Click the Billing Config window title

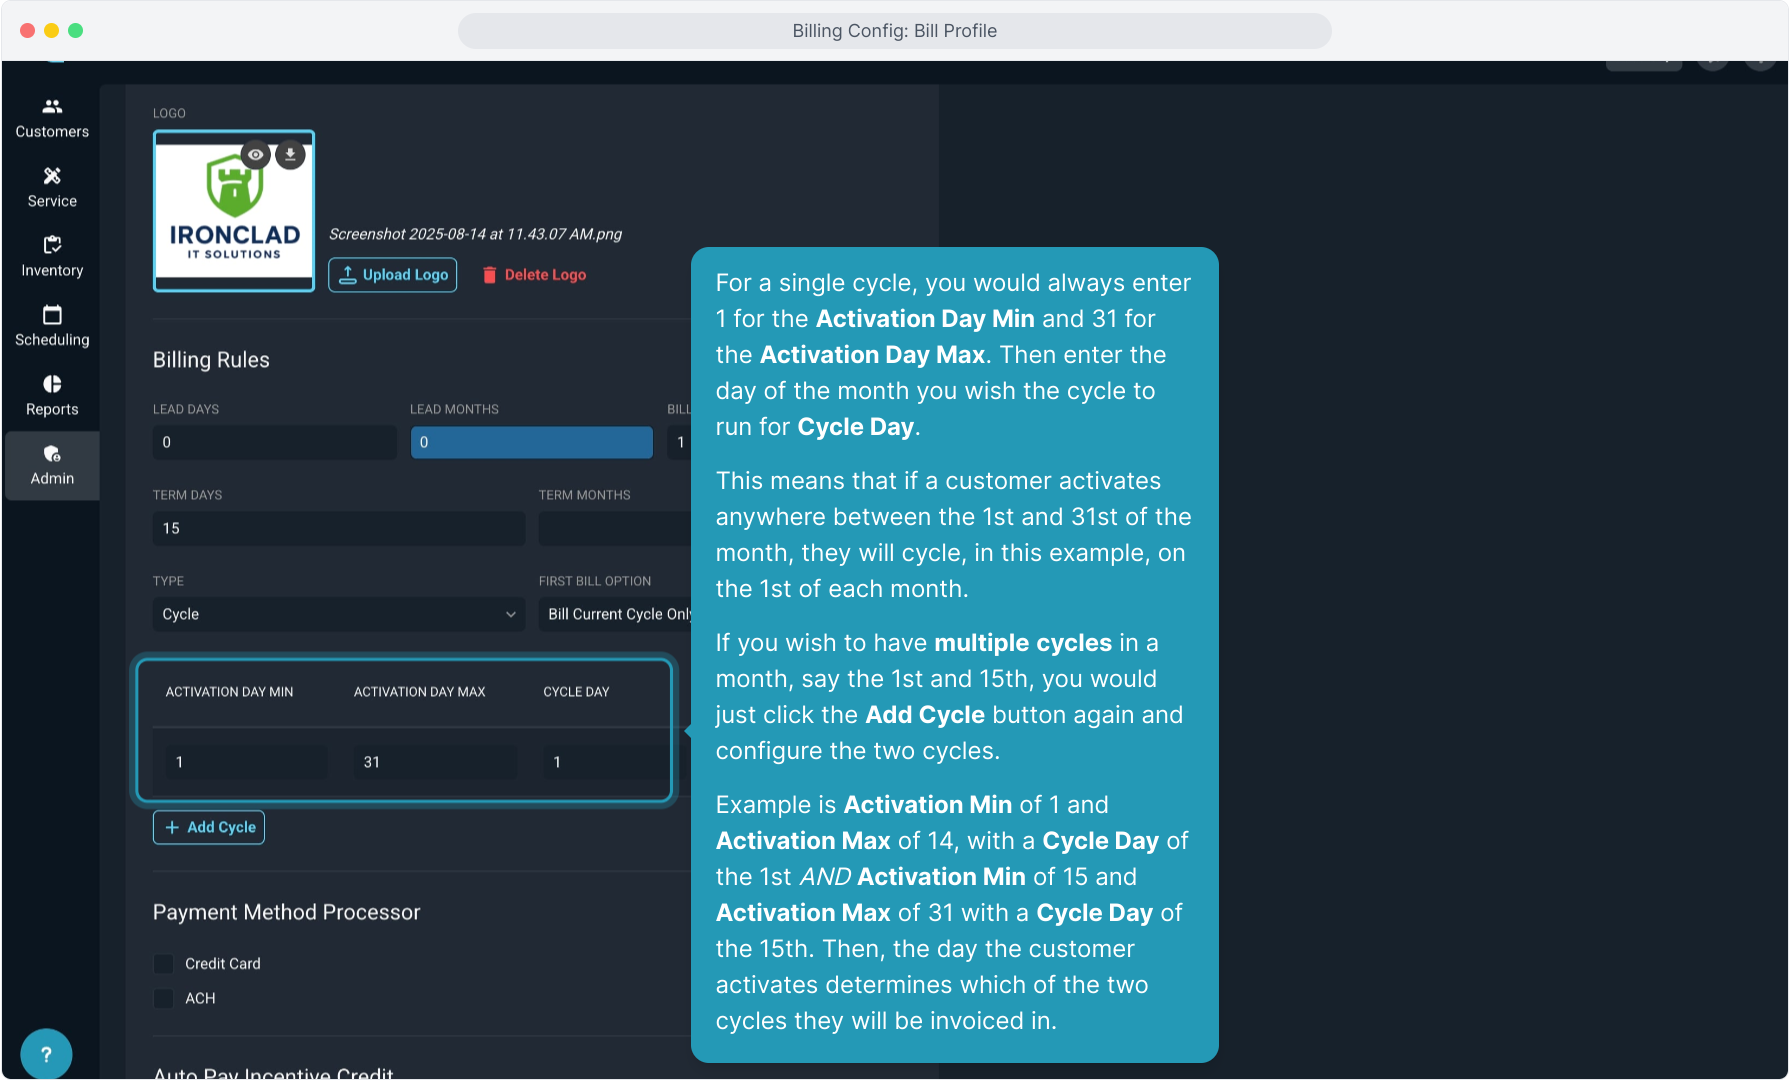(x=895, y=31)
